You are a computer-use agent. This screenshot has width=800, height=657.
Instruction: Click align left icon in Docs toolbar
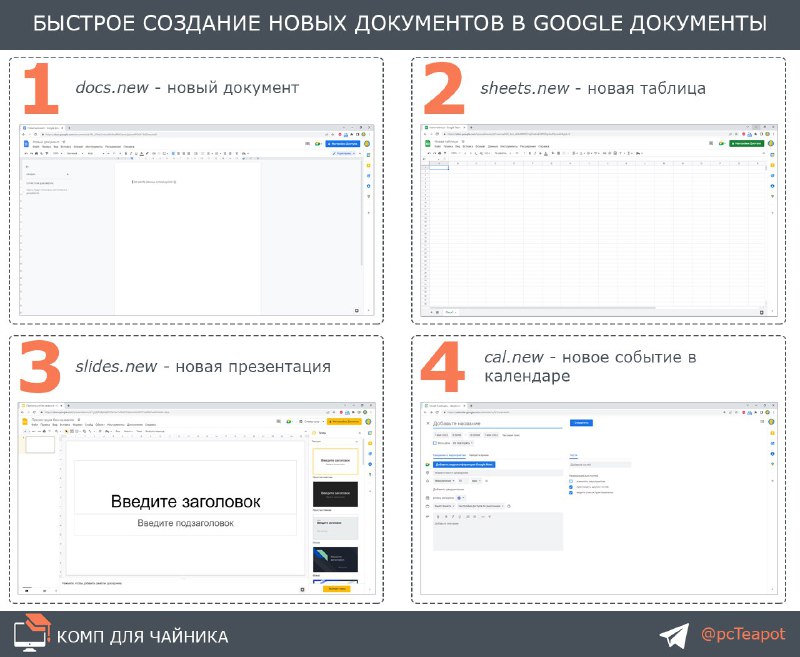173,153
